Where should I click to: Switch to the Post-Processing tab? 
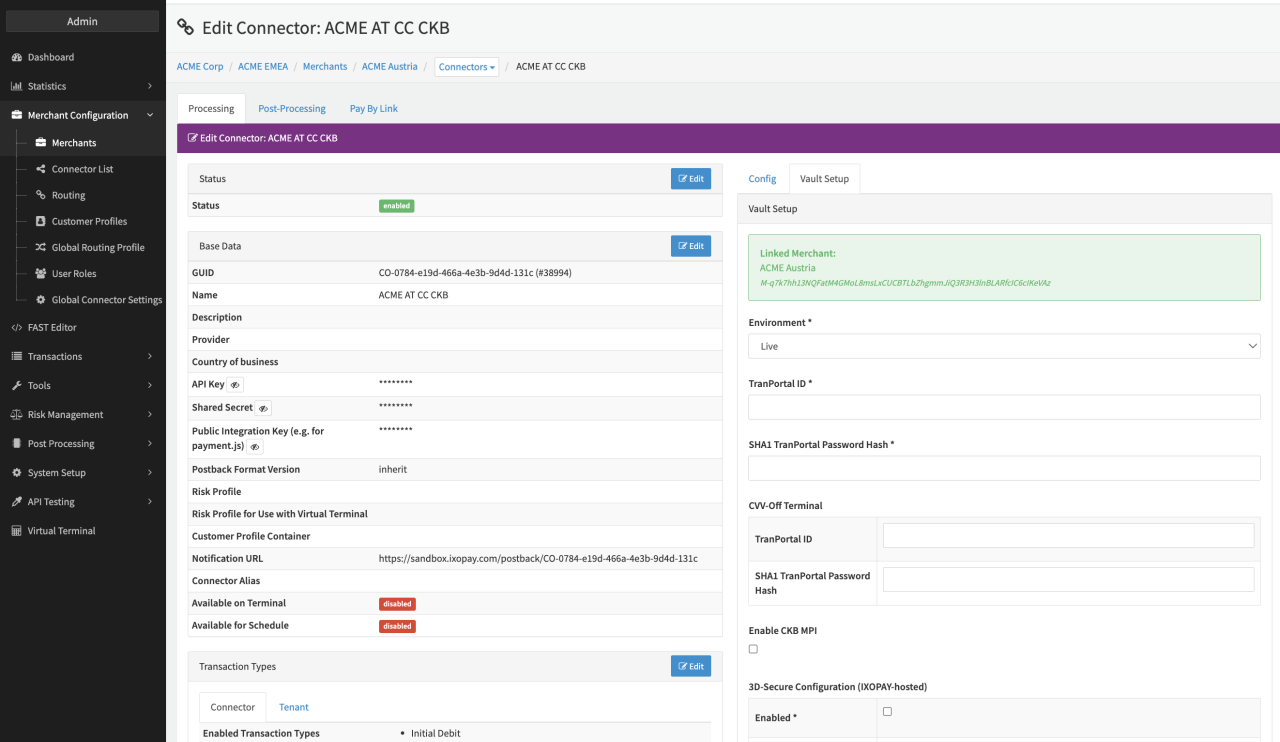(x=292, y=108)
